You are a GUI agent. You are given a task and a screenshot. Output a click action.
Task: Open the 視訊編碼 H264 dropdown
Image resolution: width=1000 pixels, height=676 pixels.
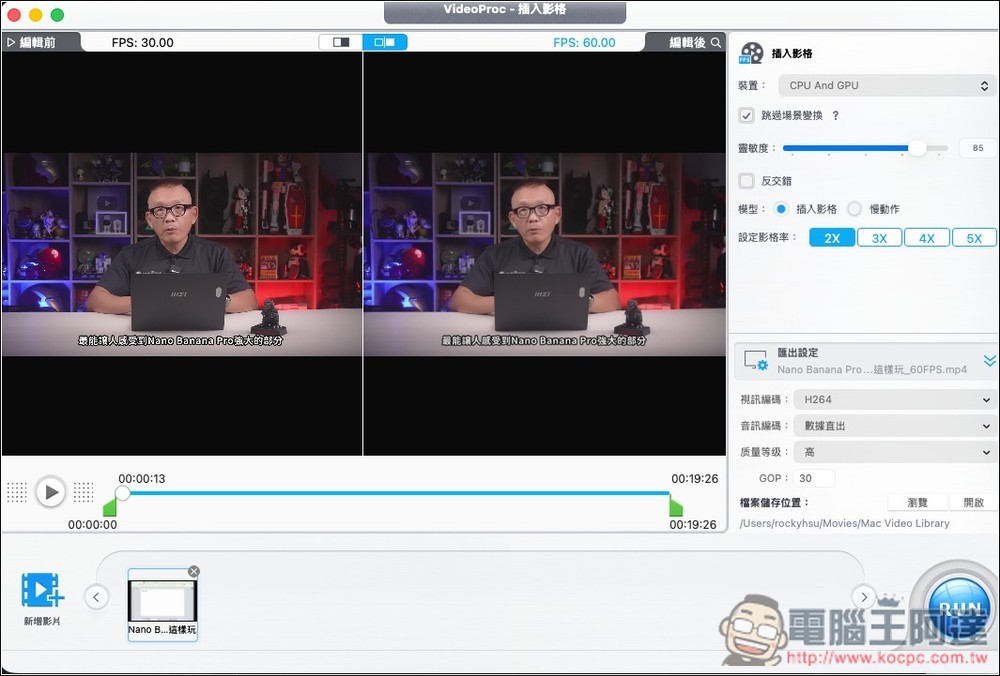coord(895,399)
